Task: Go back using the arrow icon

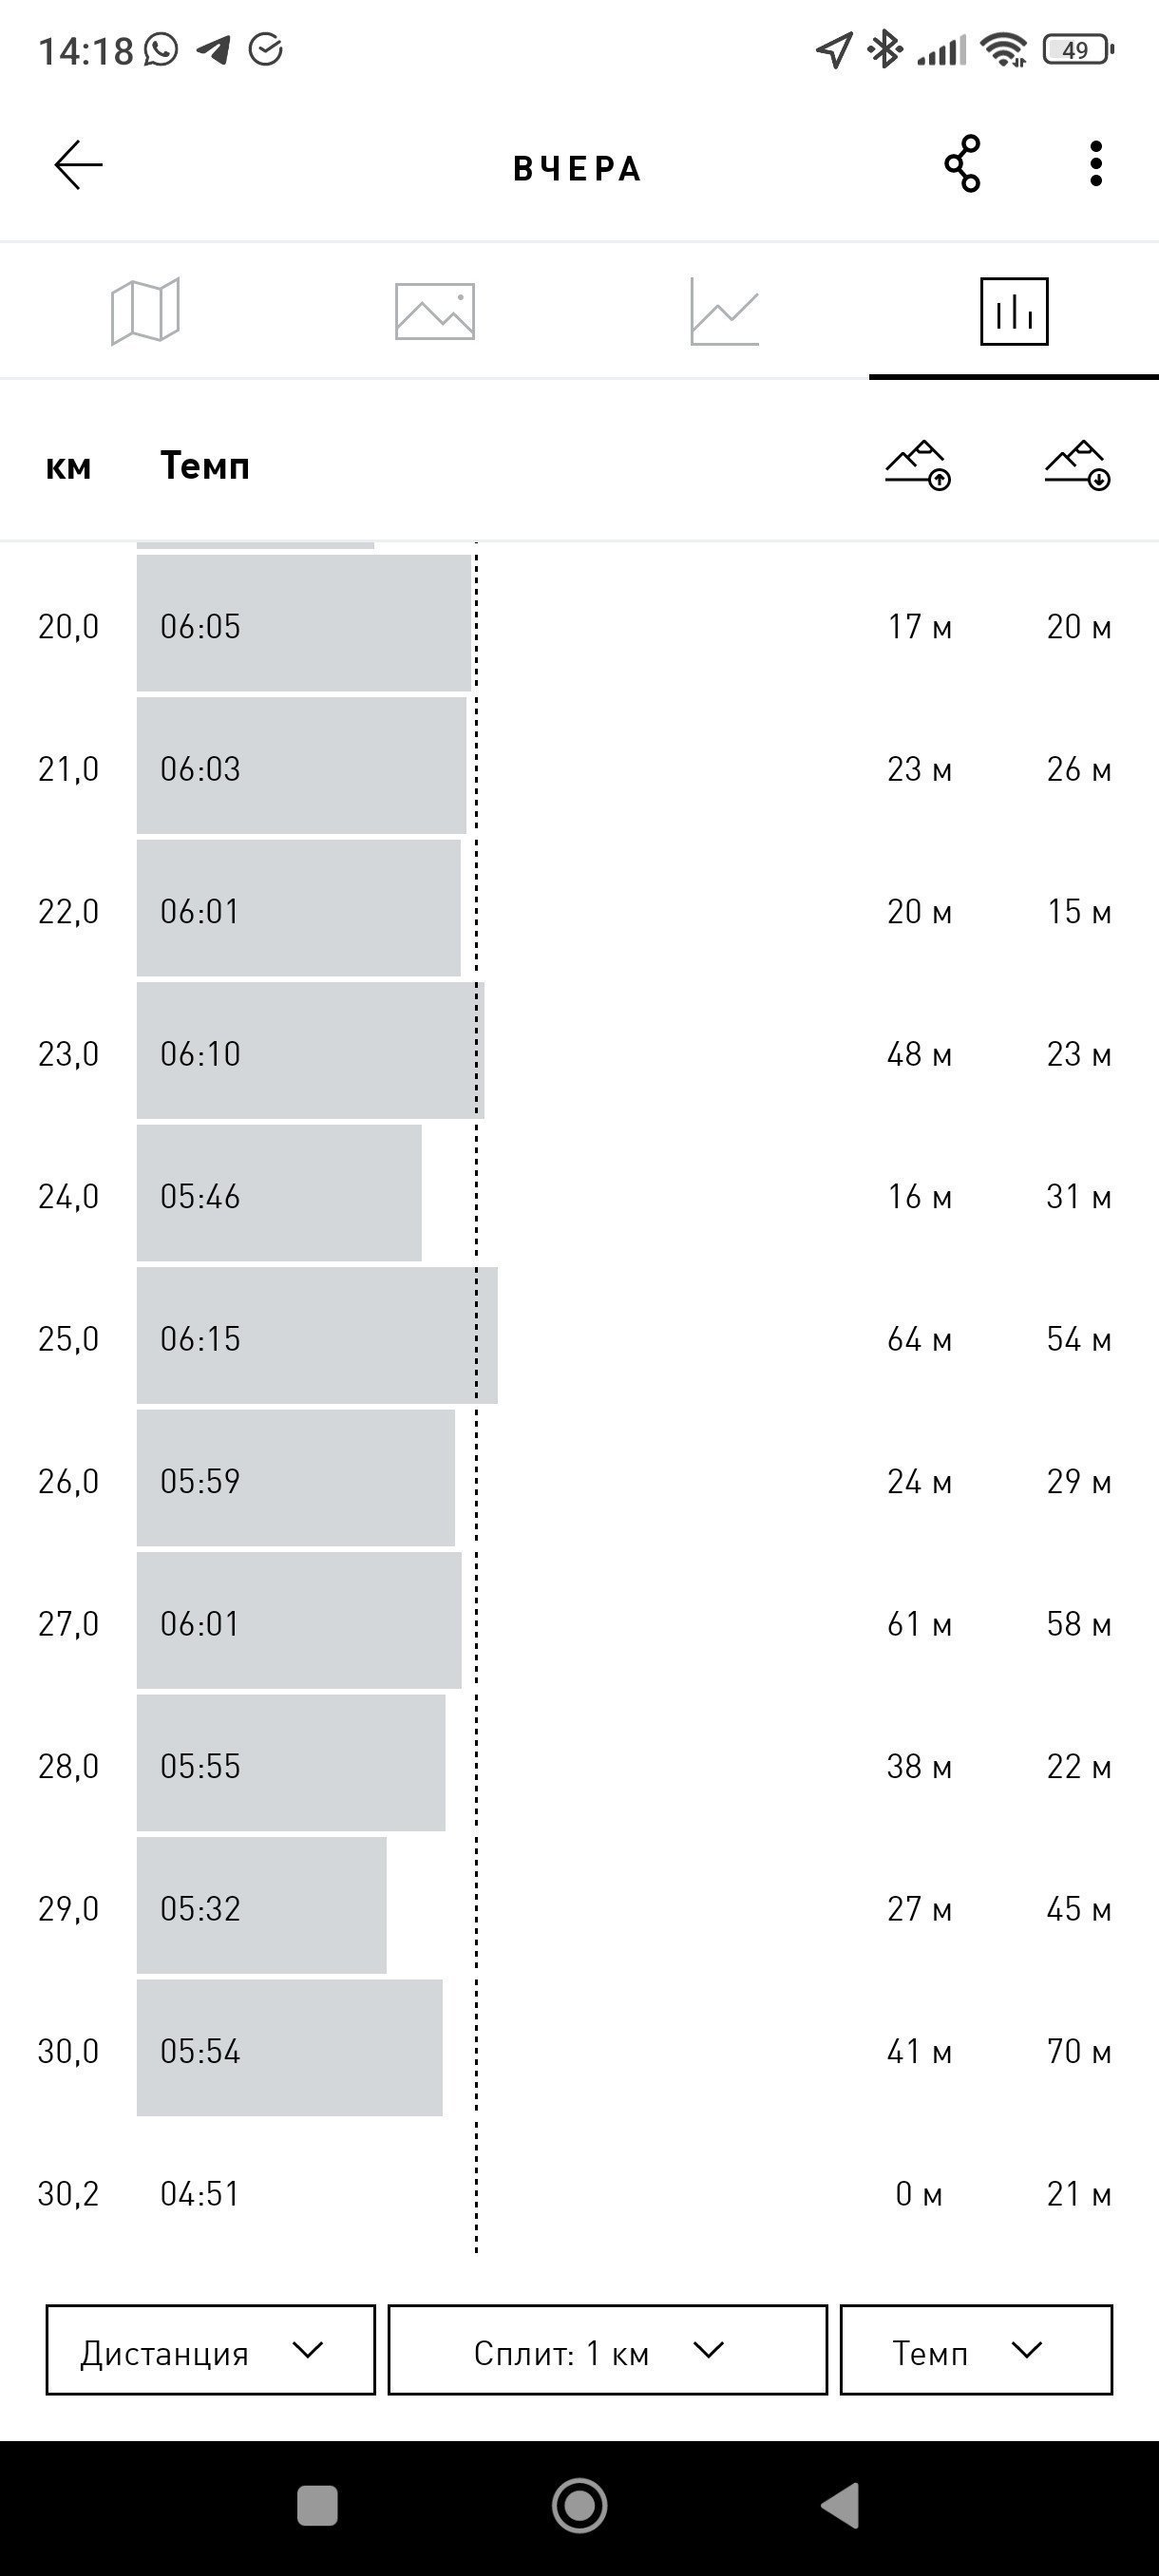Action: click(78, 165)
